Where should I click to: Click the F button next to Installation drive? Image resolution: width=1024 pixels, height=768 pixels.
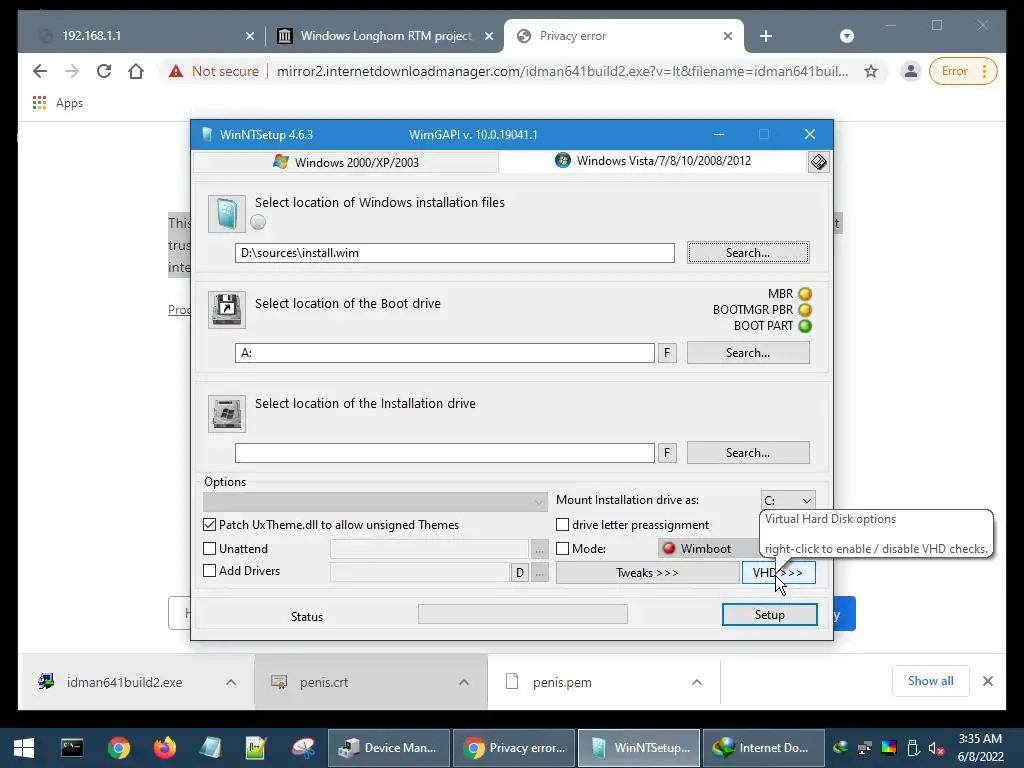point(667,453)
